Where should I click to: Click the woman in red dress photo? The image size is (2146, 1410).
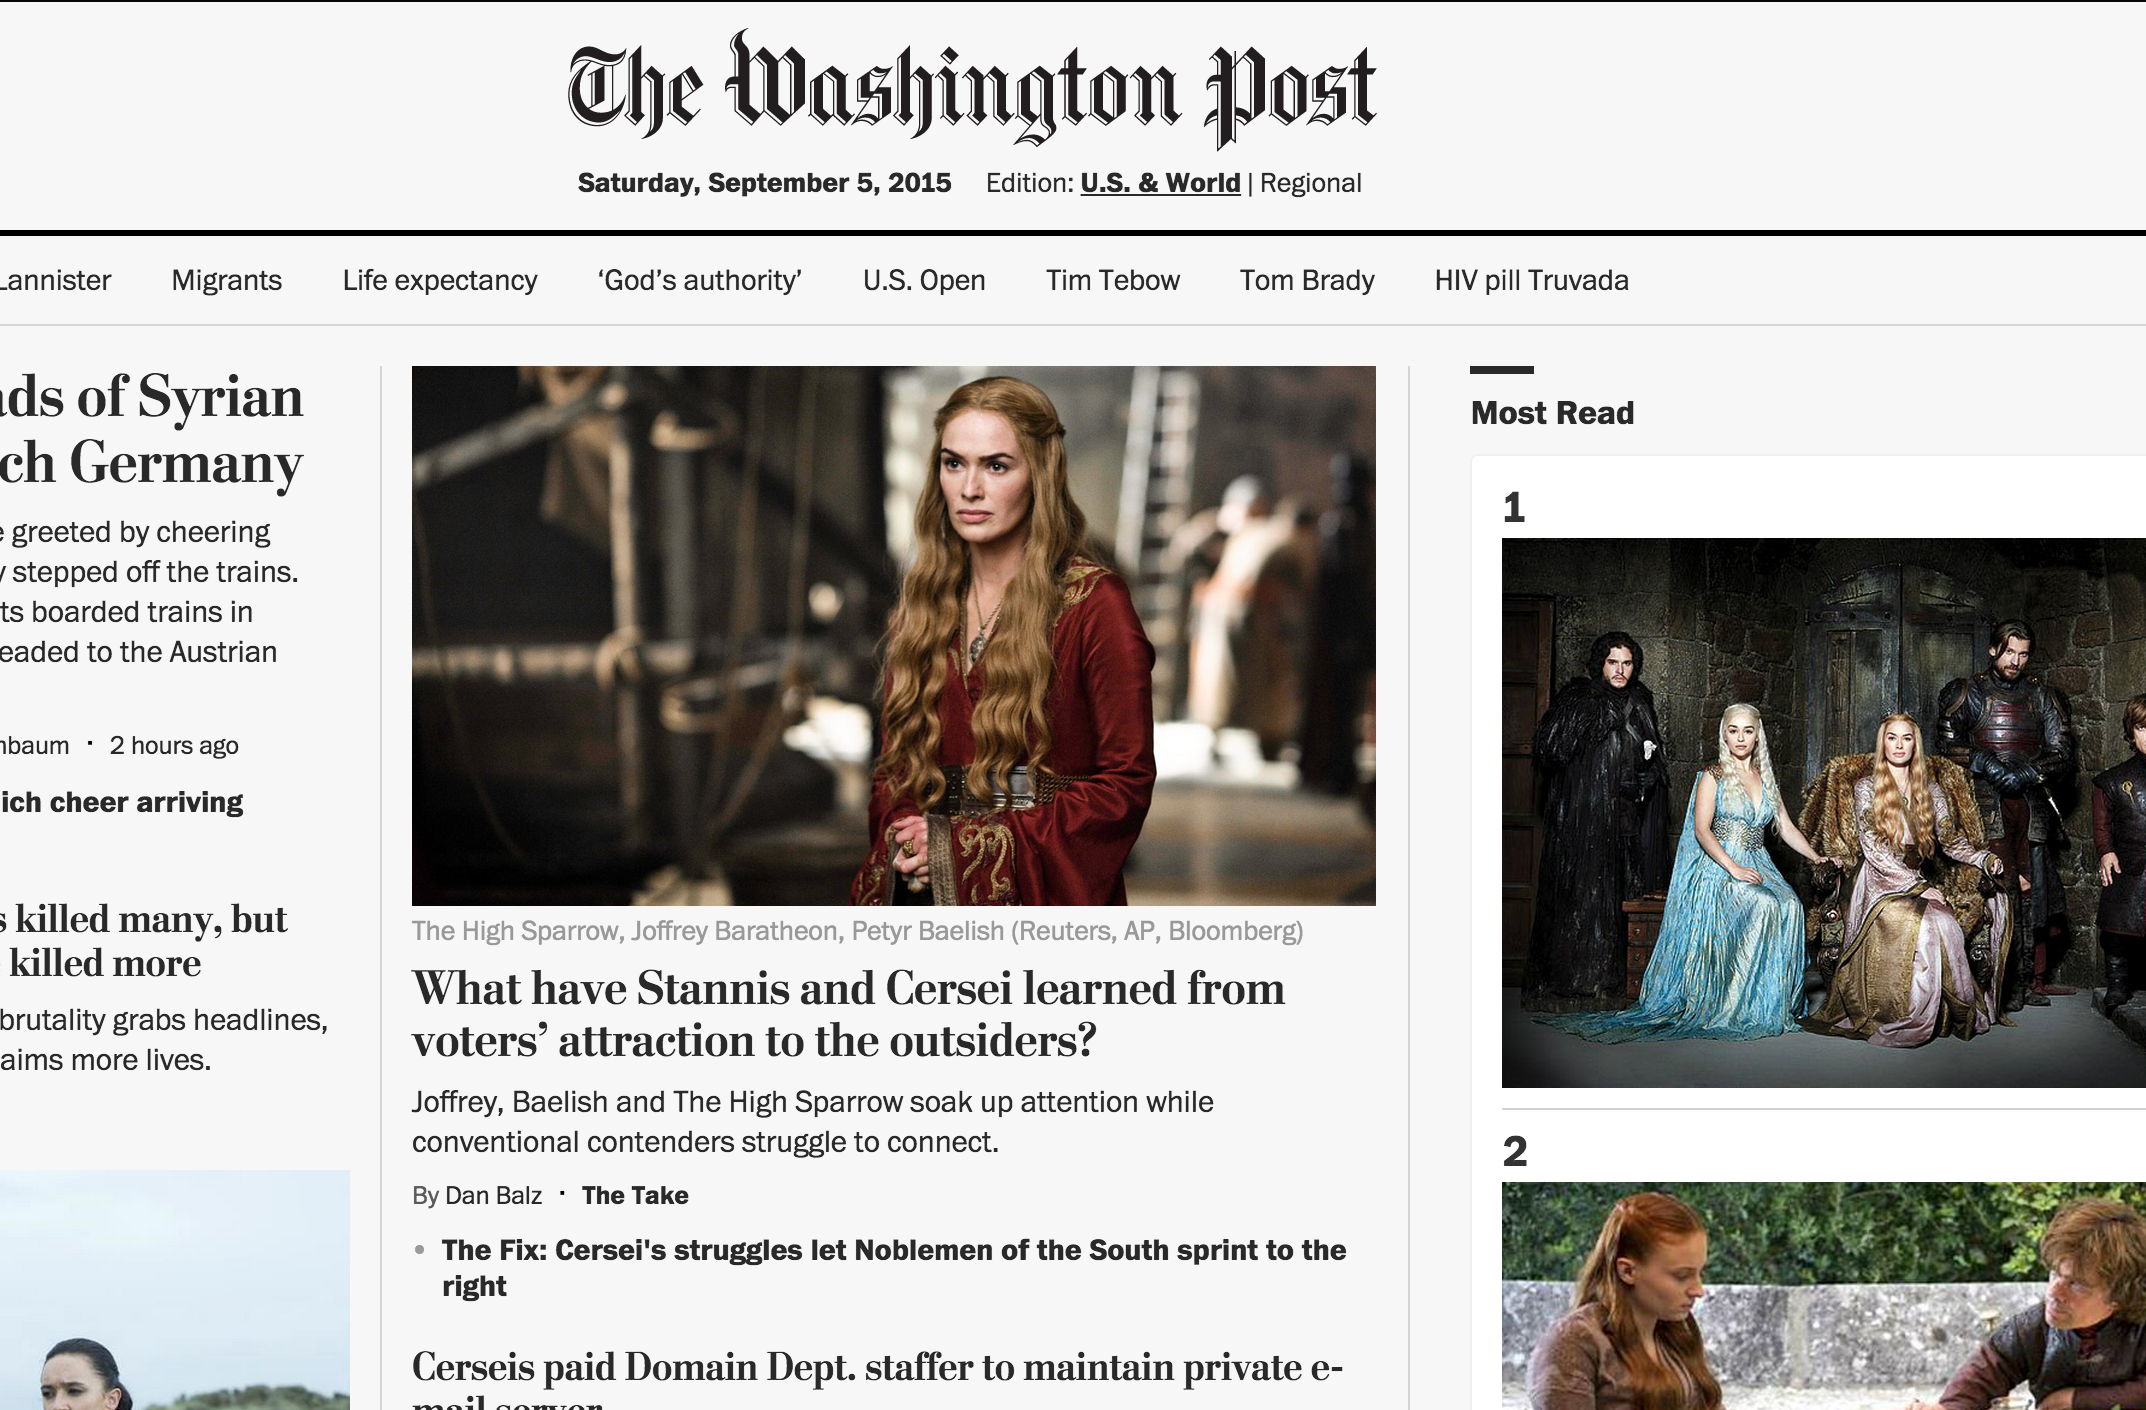(893, 635)
